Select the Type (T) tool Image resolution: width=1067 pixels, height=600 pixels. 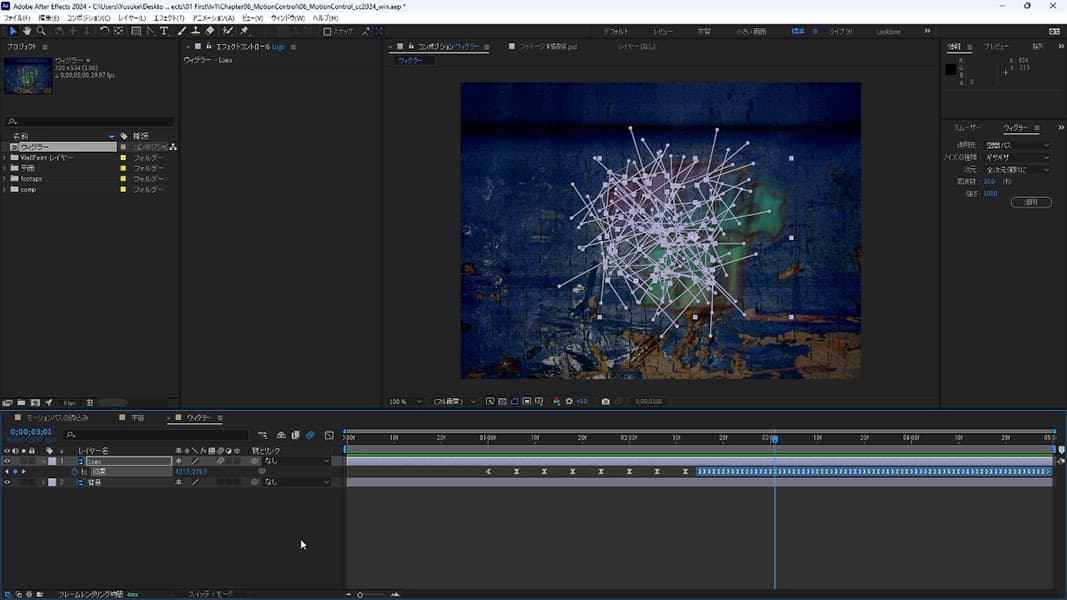164,31
